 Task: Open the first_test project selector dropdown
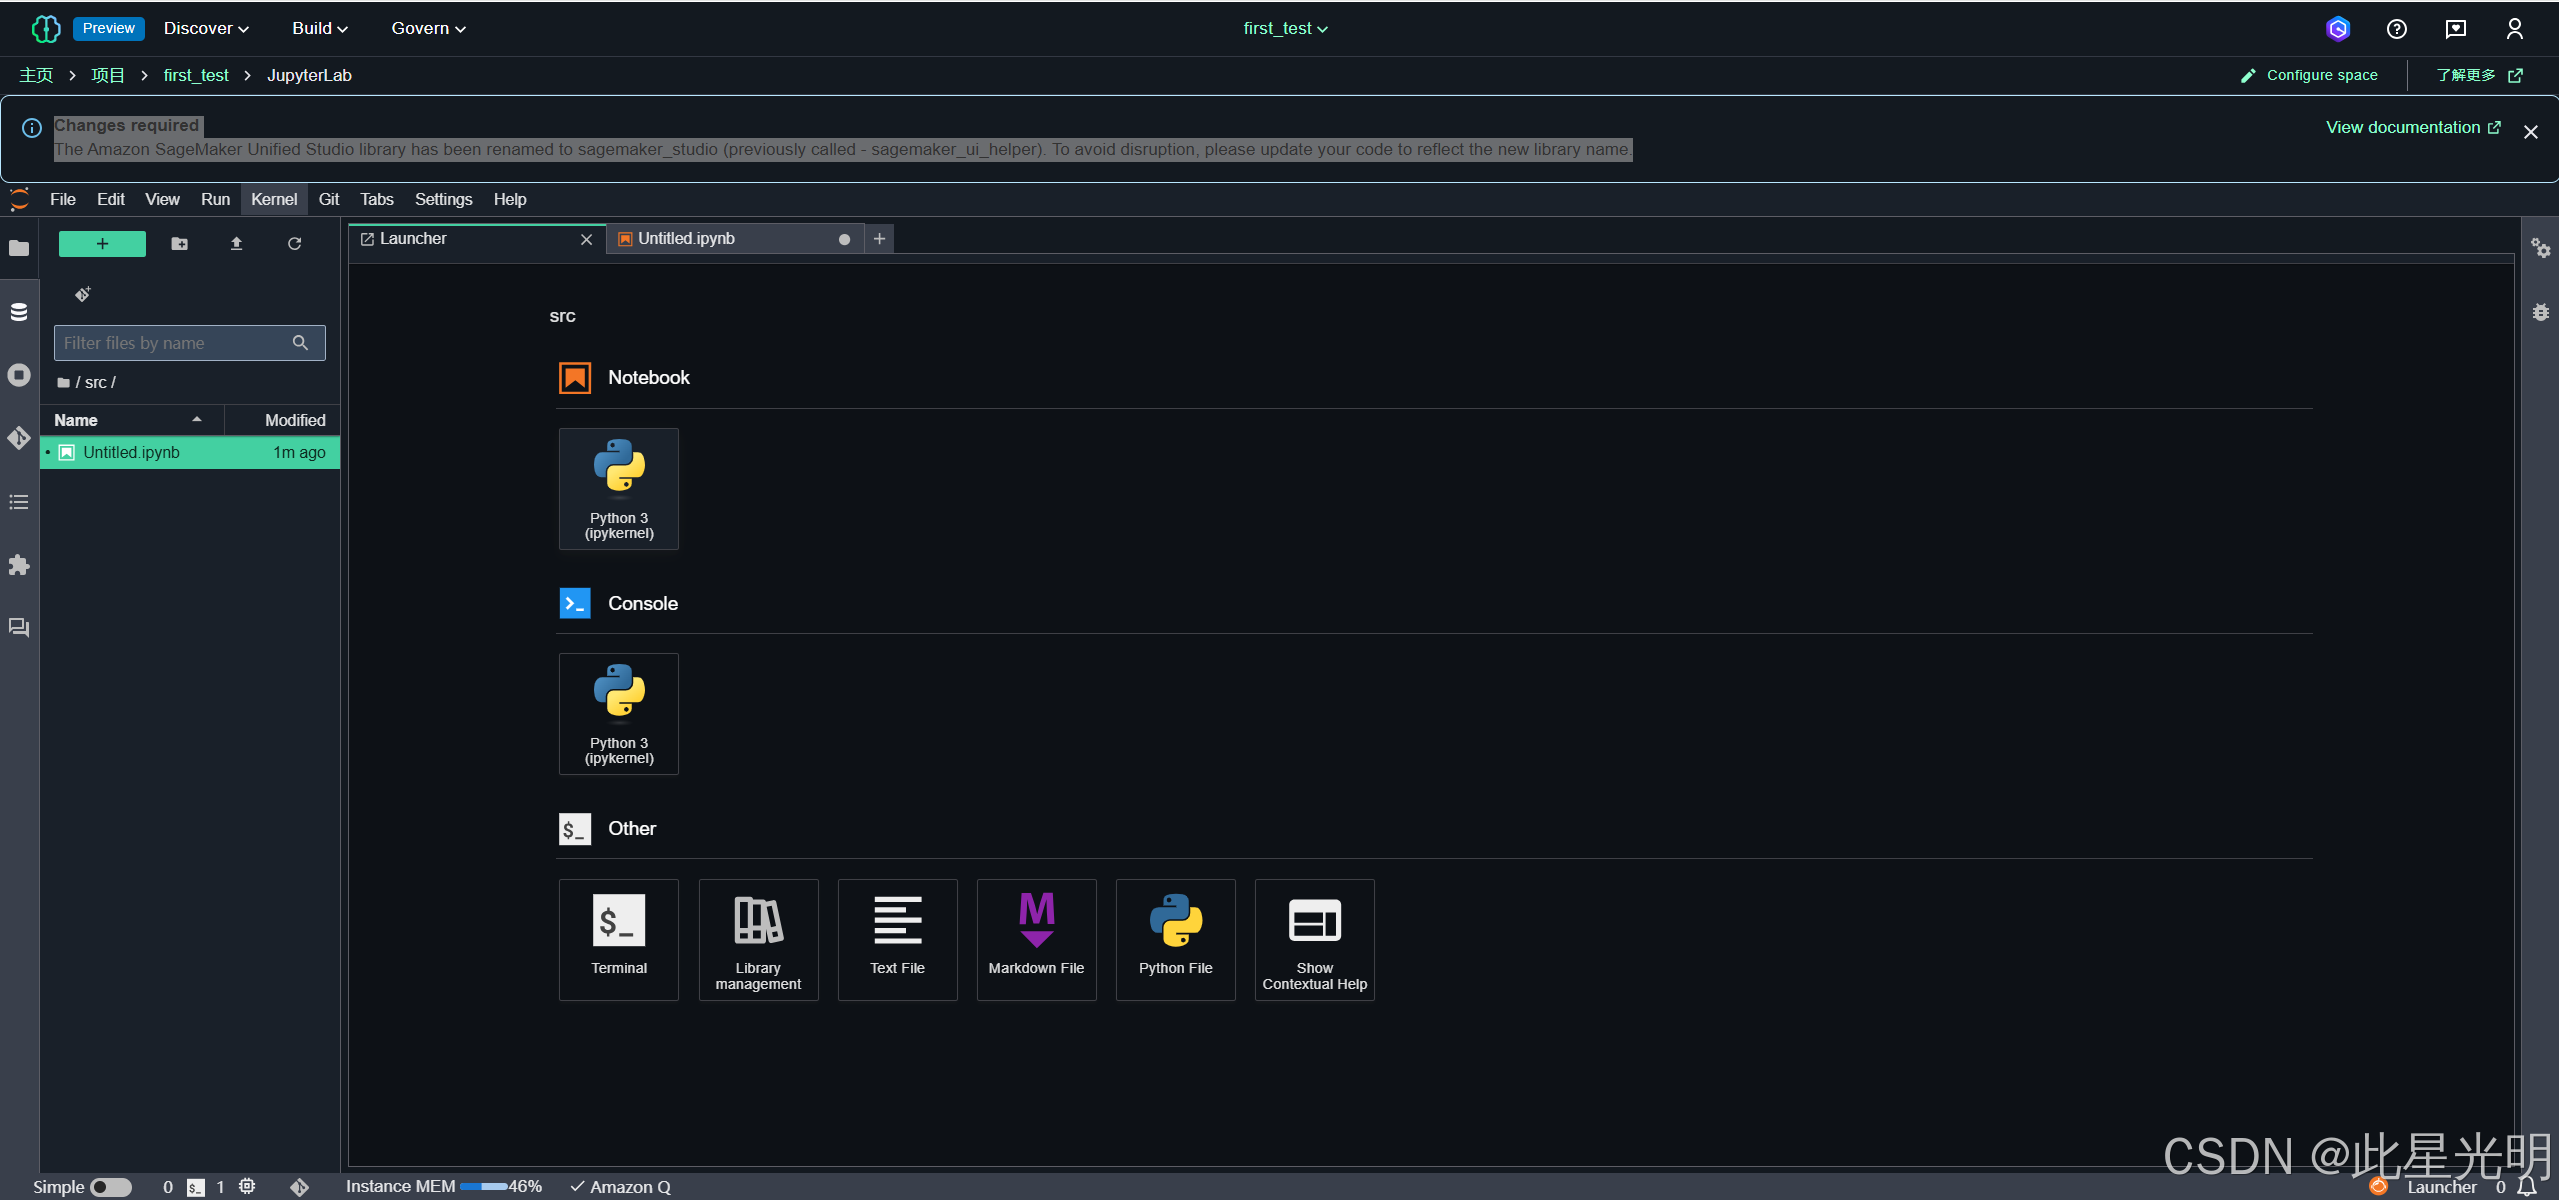pos(1285,28)
